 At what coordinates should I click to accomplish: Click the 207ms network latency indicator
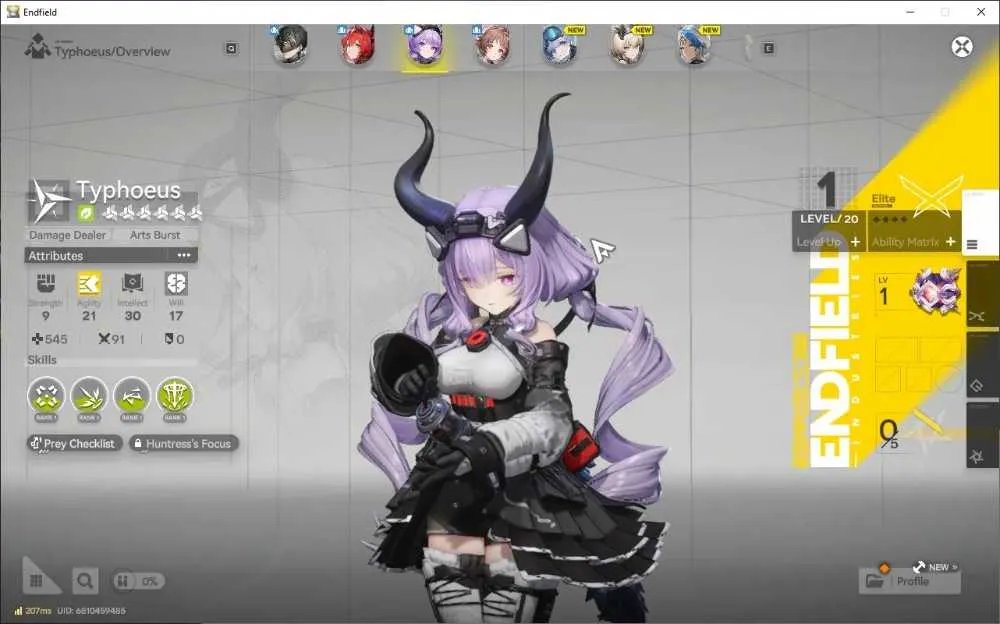point(33,611)
